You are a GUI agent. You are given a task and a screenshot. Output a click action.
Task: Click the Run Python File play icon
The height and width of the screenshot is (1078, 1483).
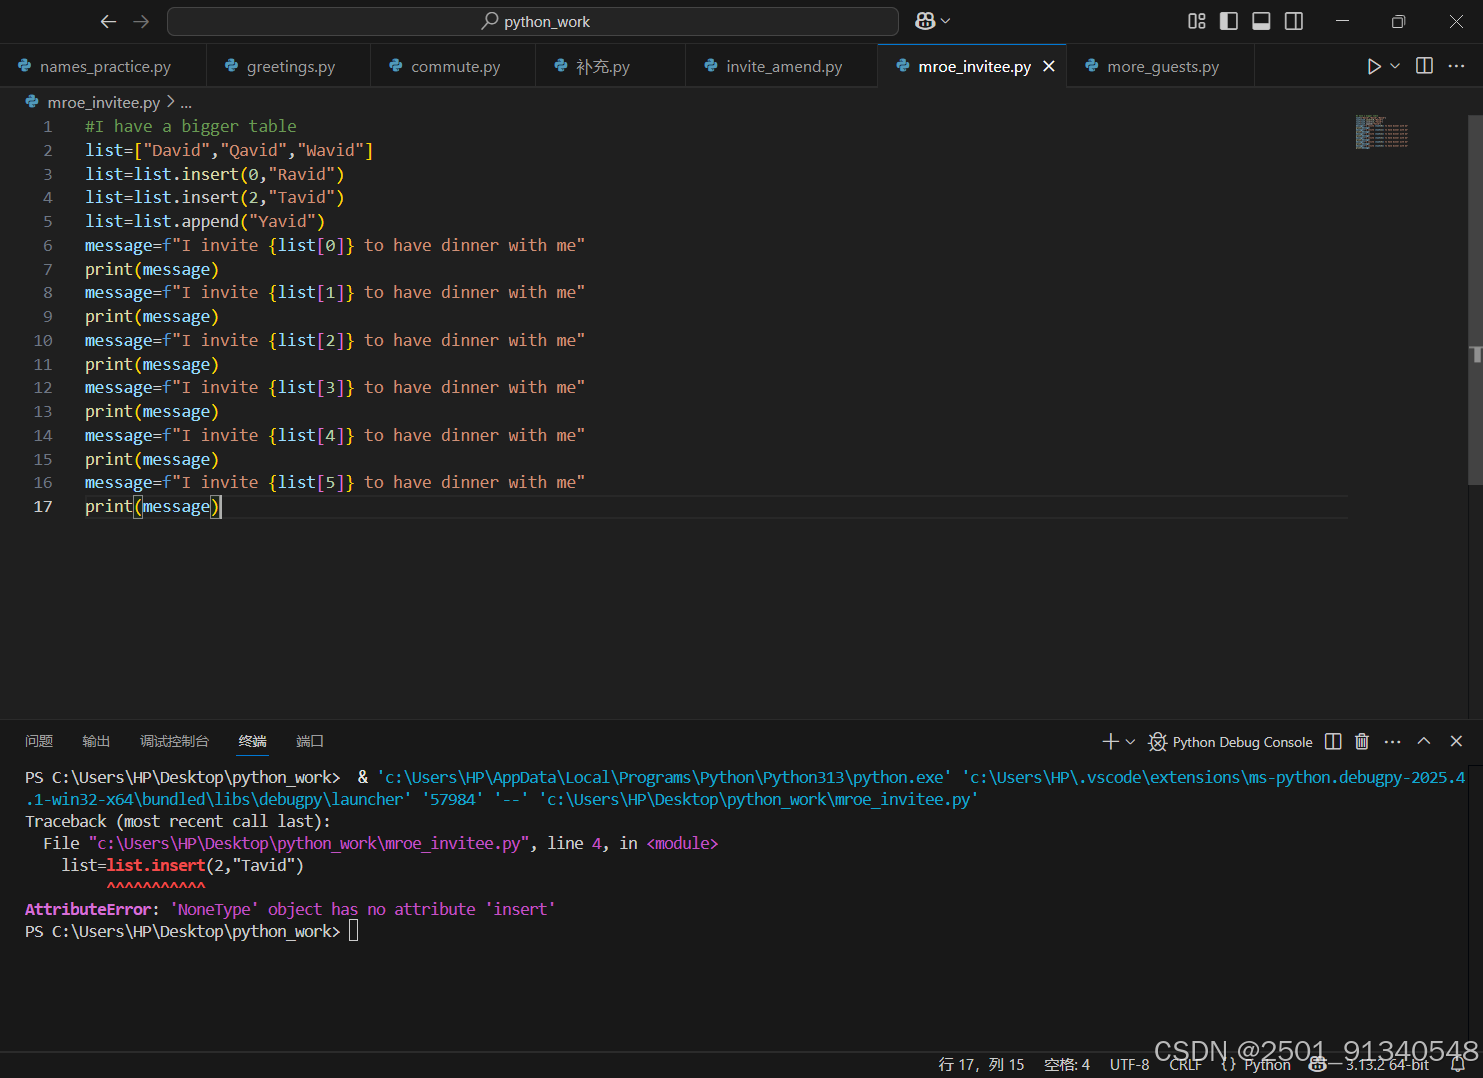click(x=1373, y=66)
